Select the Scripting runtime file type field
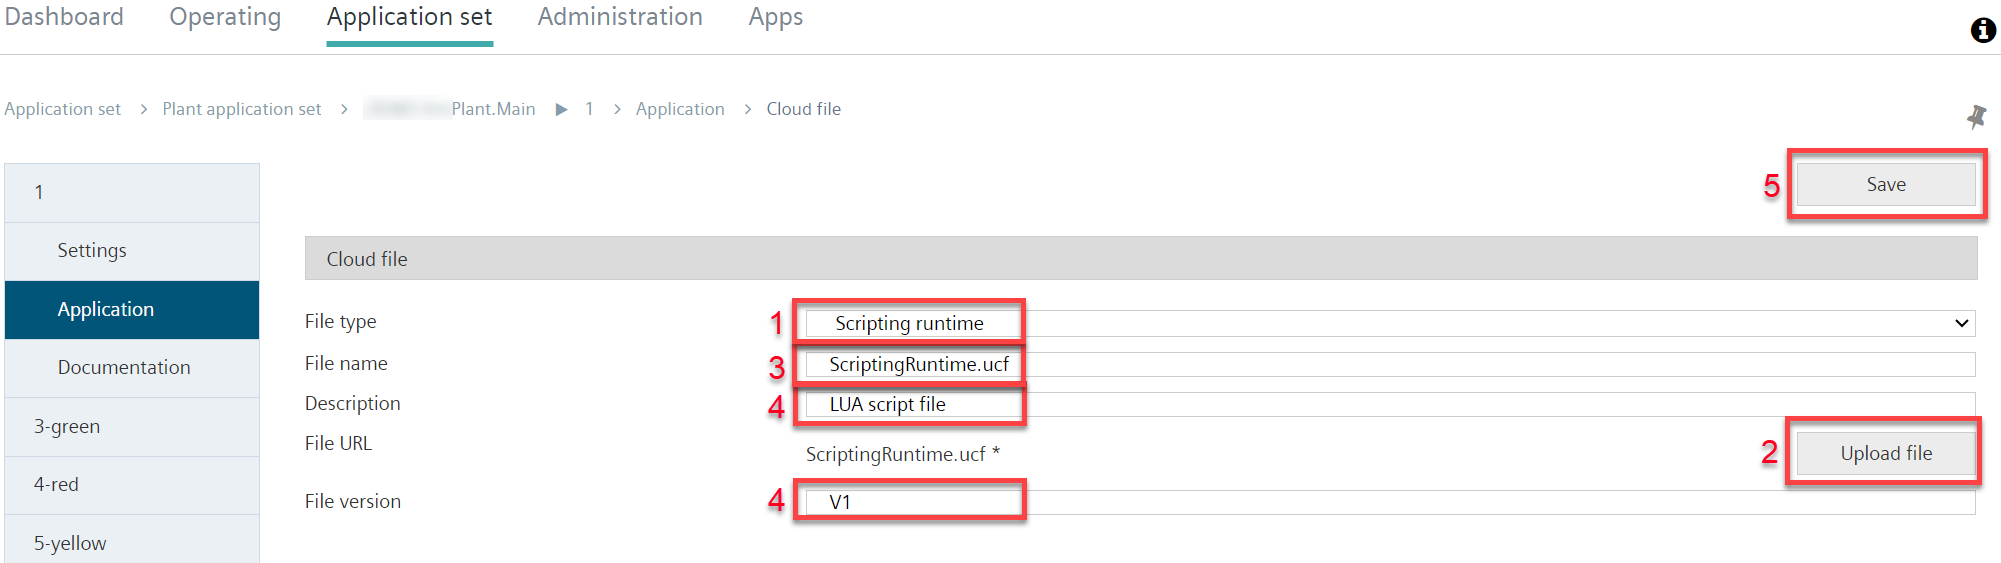The image size is (2001, 563). 1390,323
